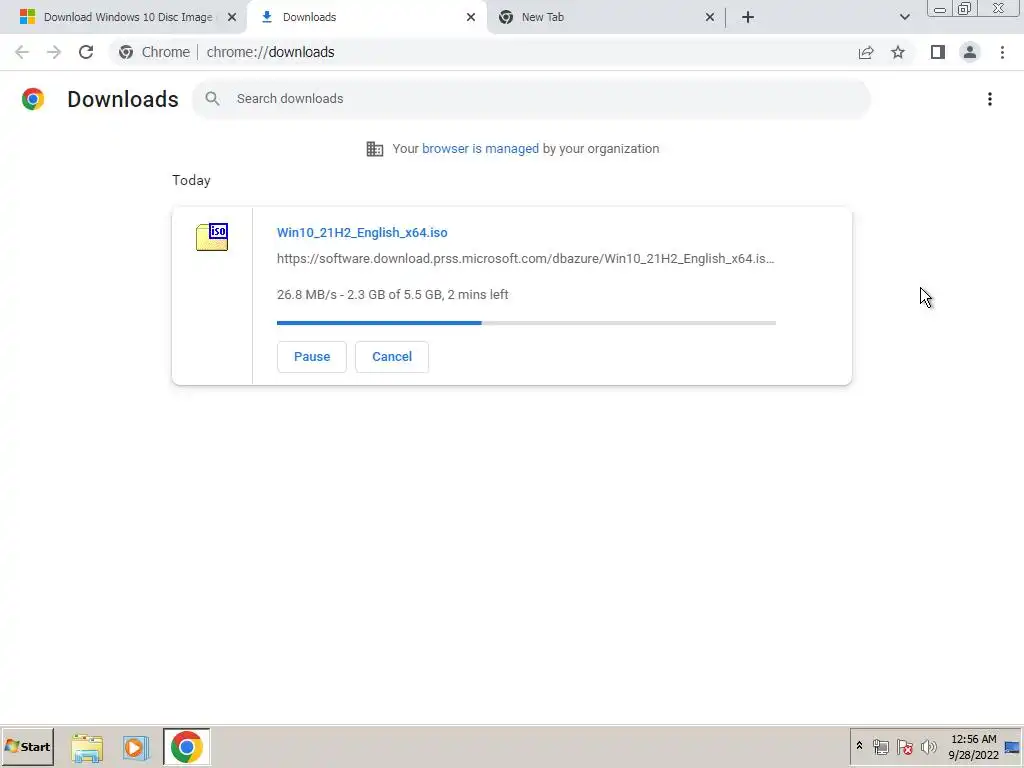Click the ISO file icon of the download
1024x768 pixels.
(x=212, y=236)
